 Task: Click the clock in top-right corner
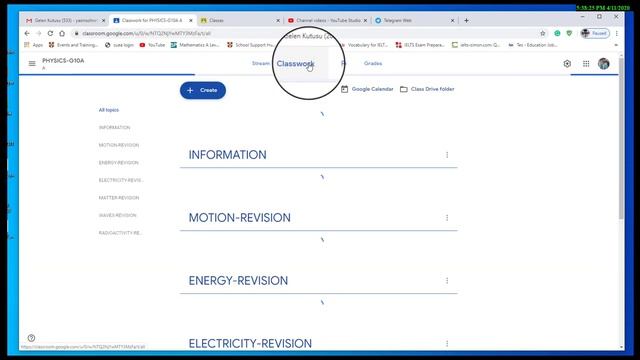coord(603,8)
